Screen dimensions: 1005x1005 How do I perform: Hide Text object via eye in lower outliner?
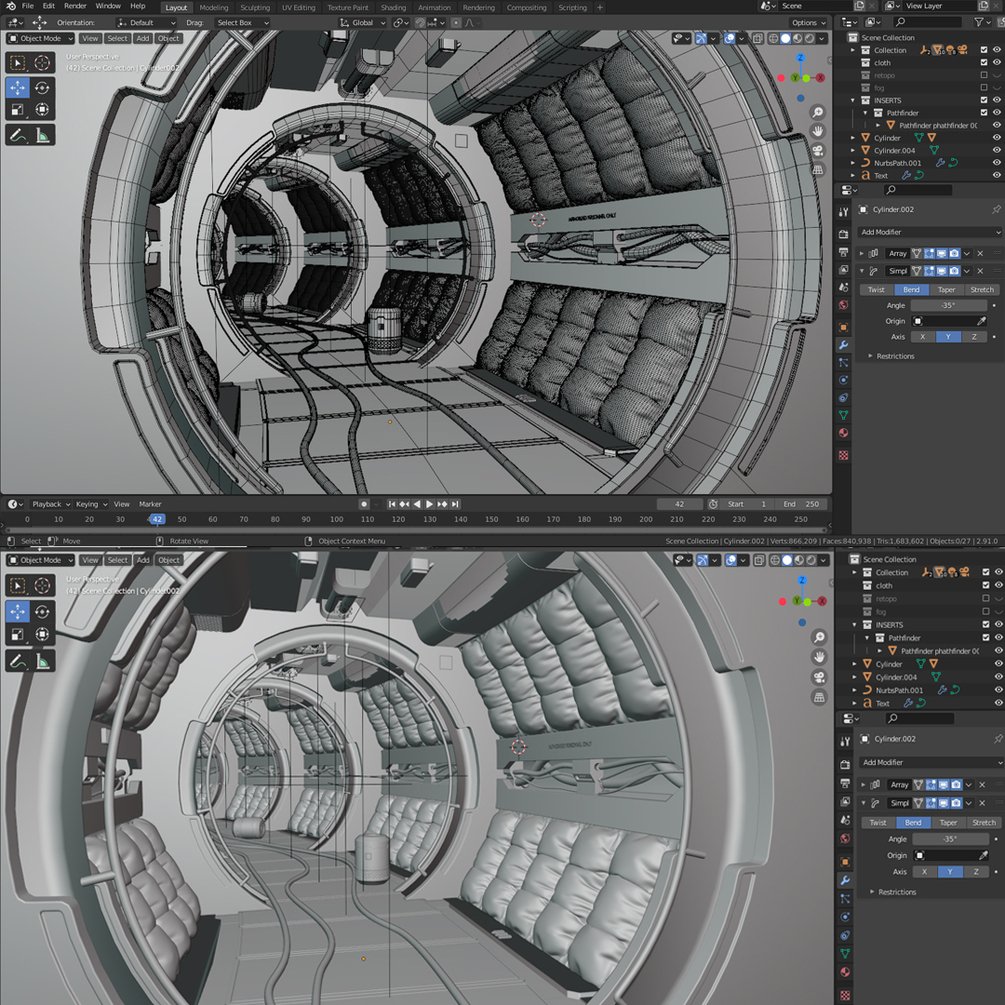[998, 703]
